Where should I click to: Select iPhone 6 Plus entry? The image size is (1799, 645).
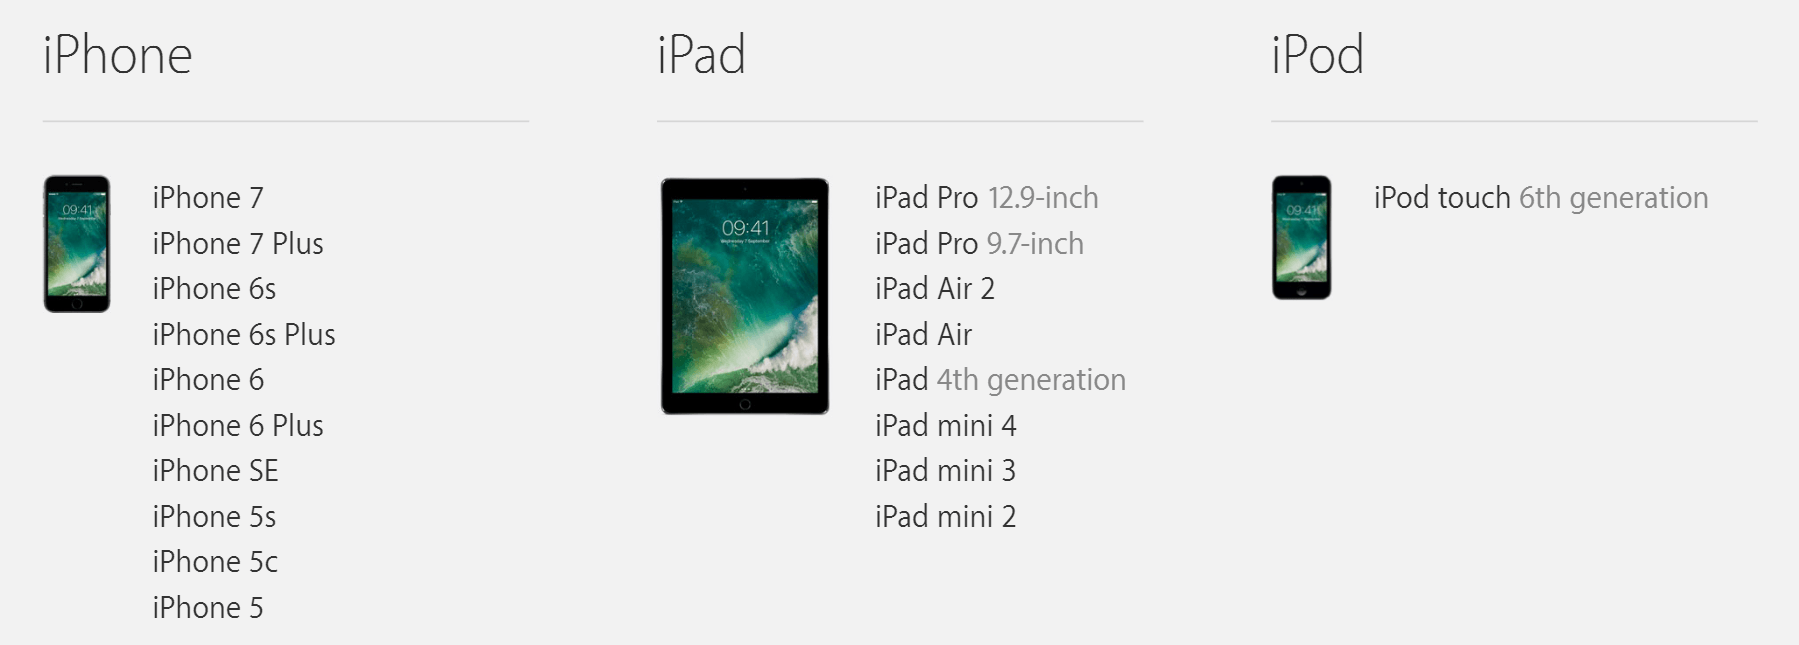point(238,425)
